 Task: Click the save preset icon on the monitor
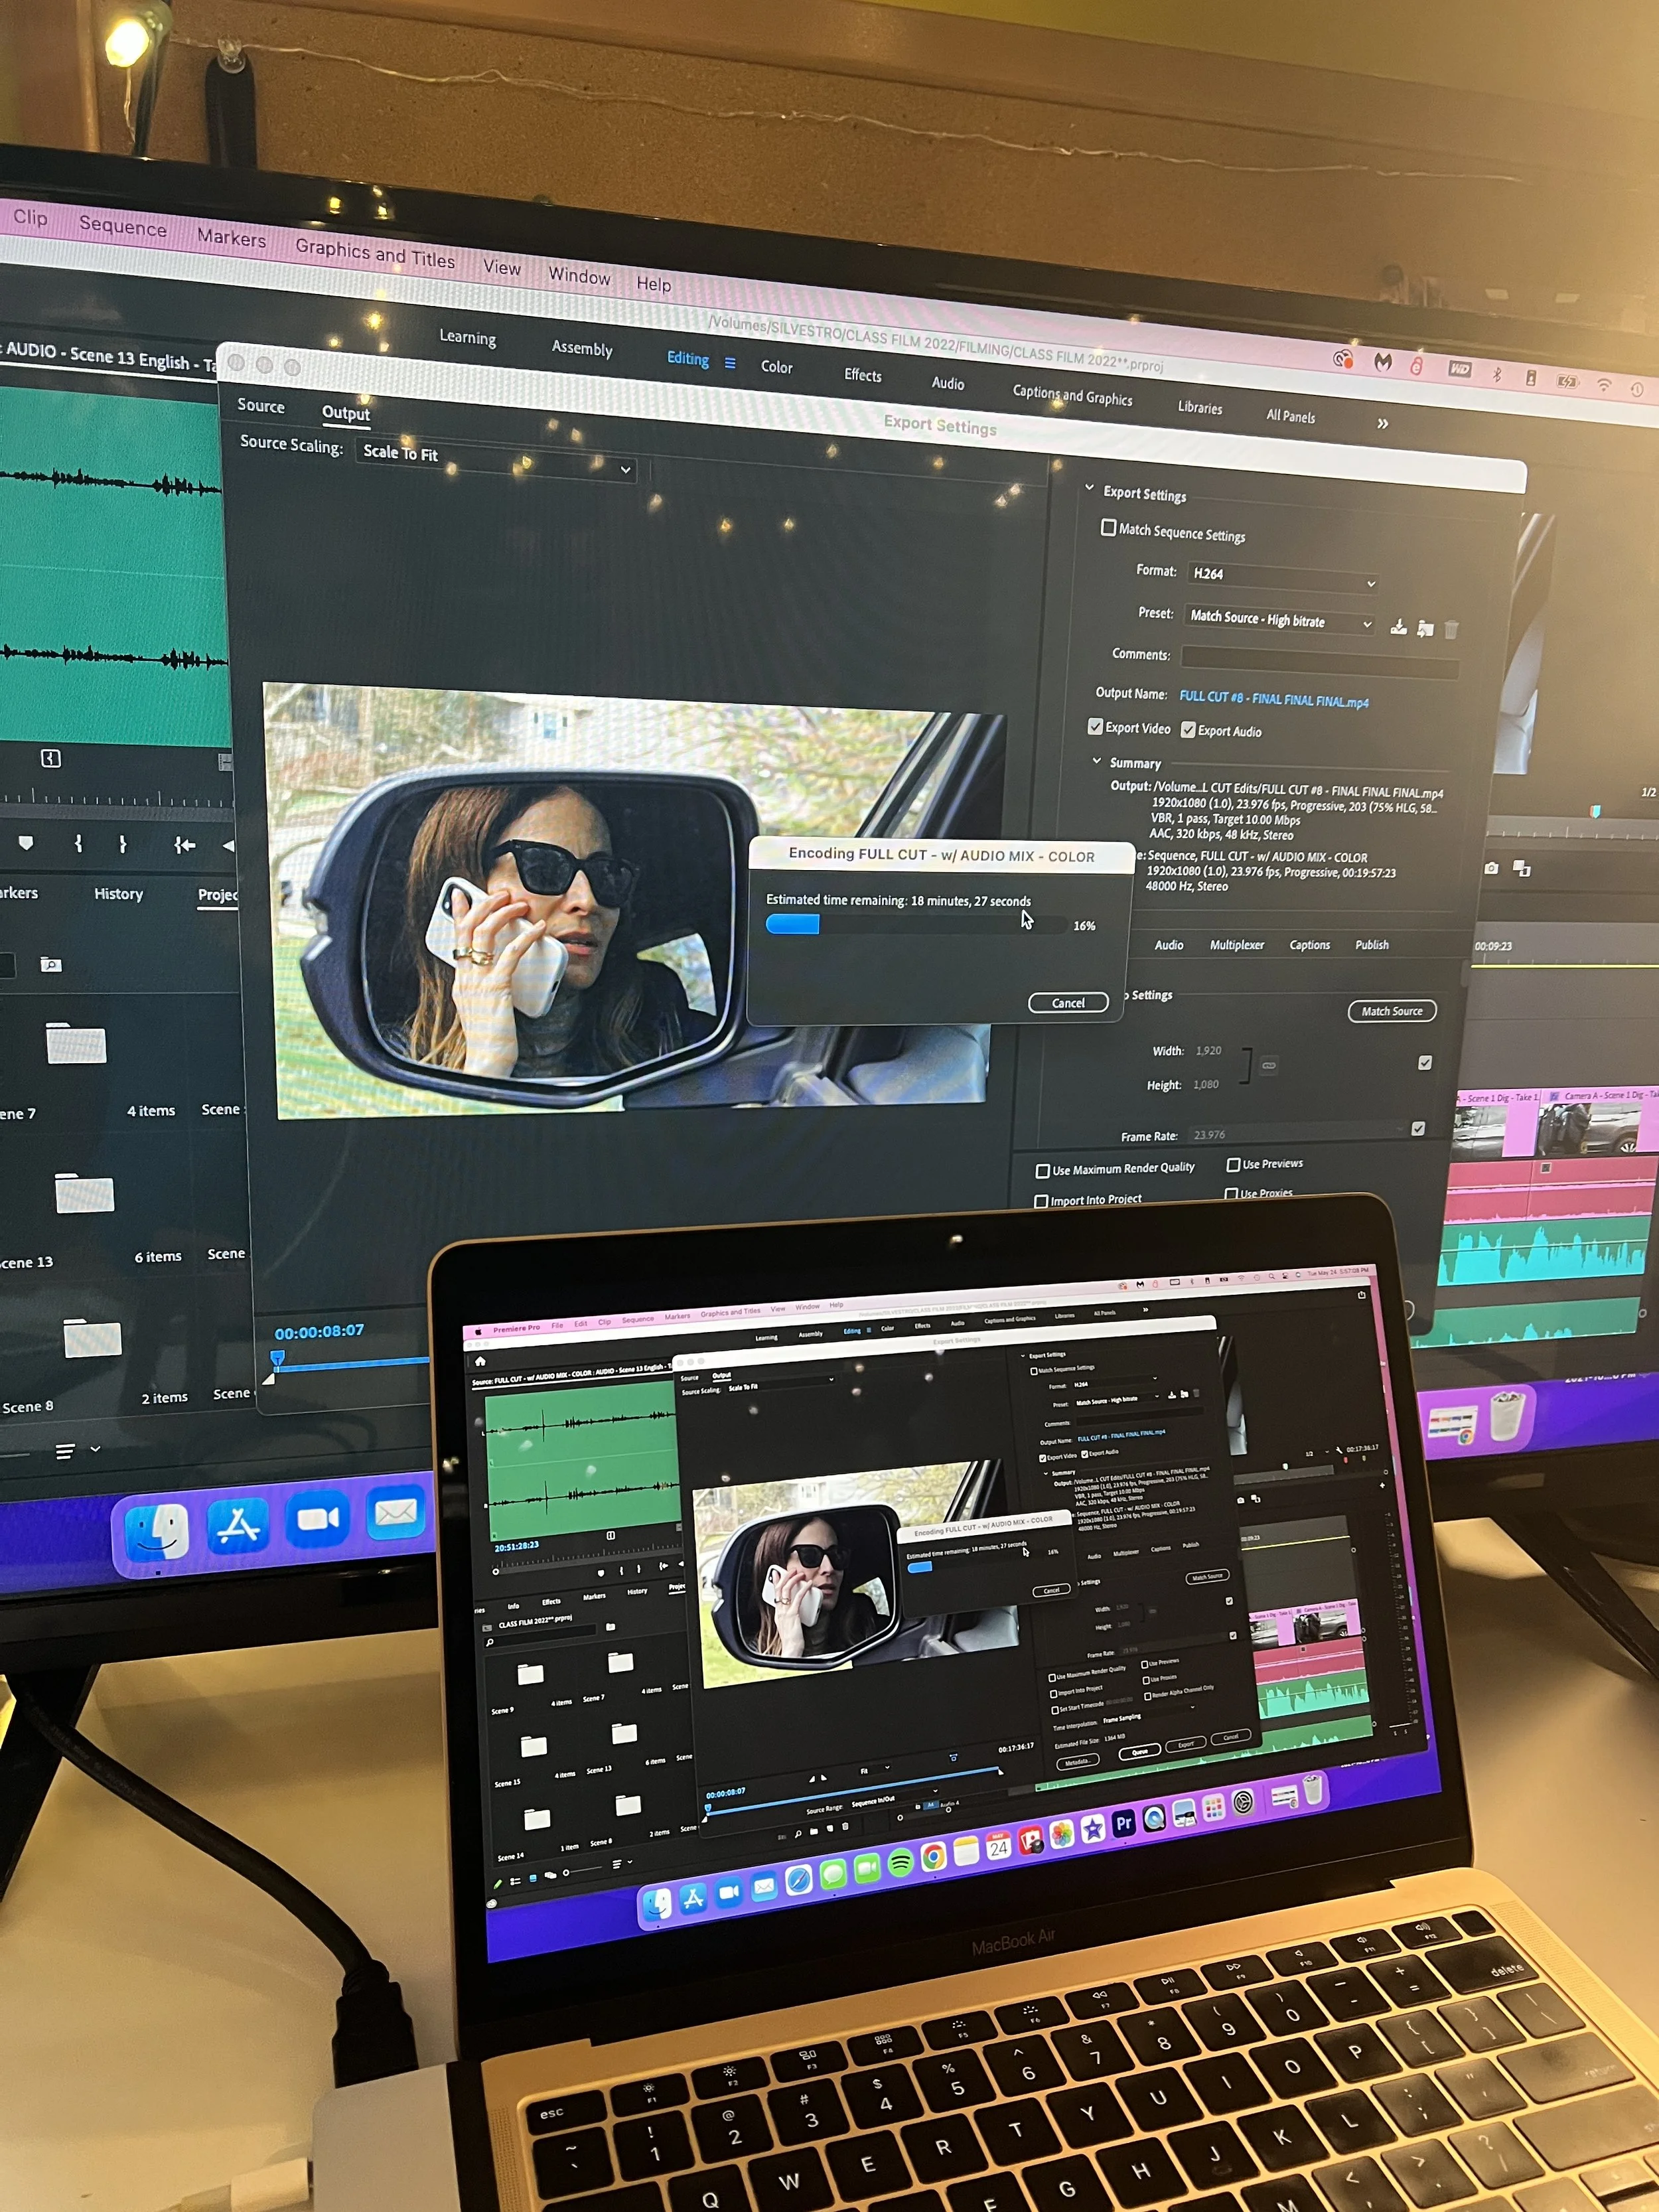tap(1398, 627)
